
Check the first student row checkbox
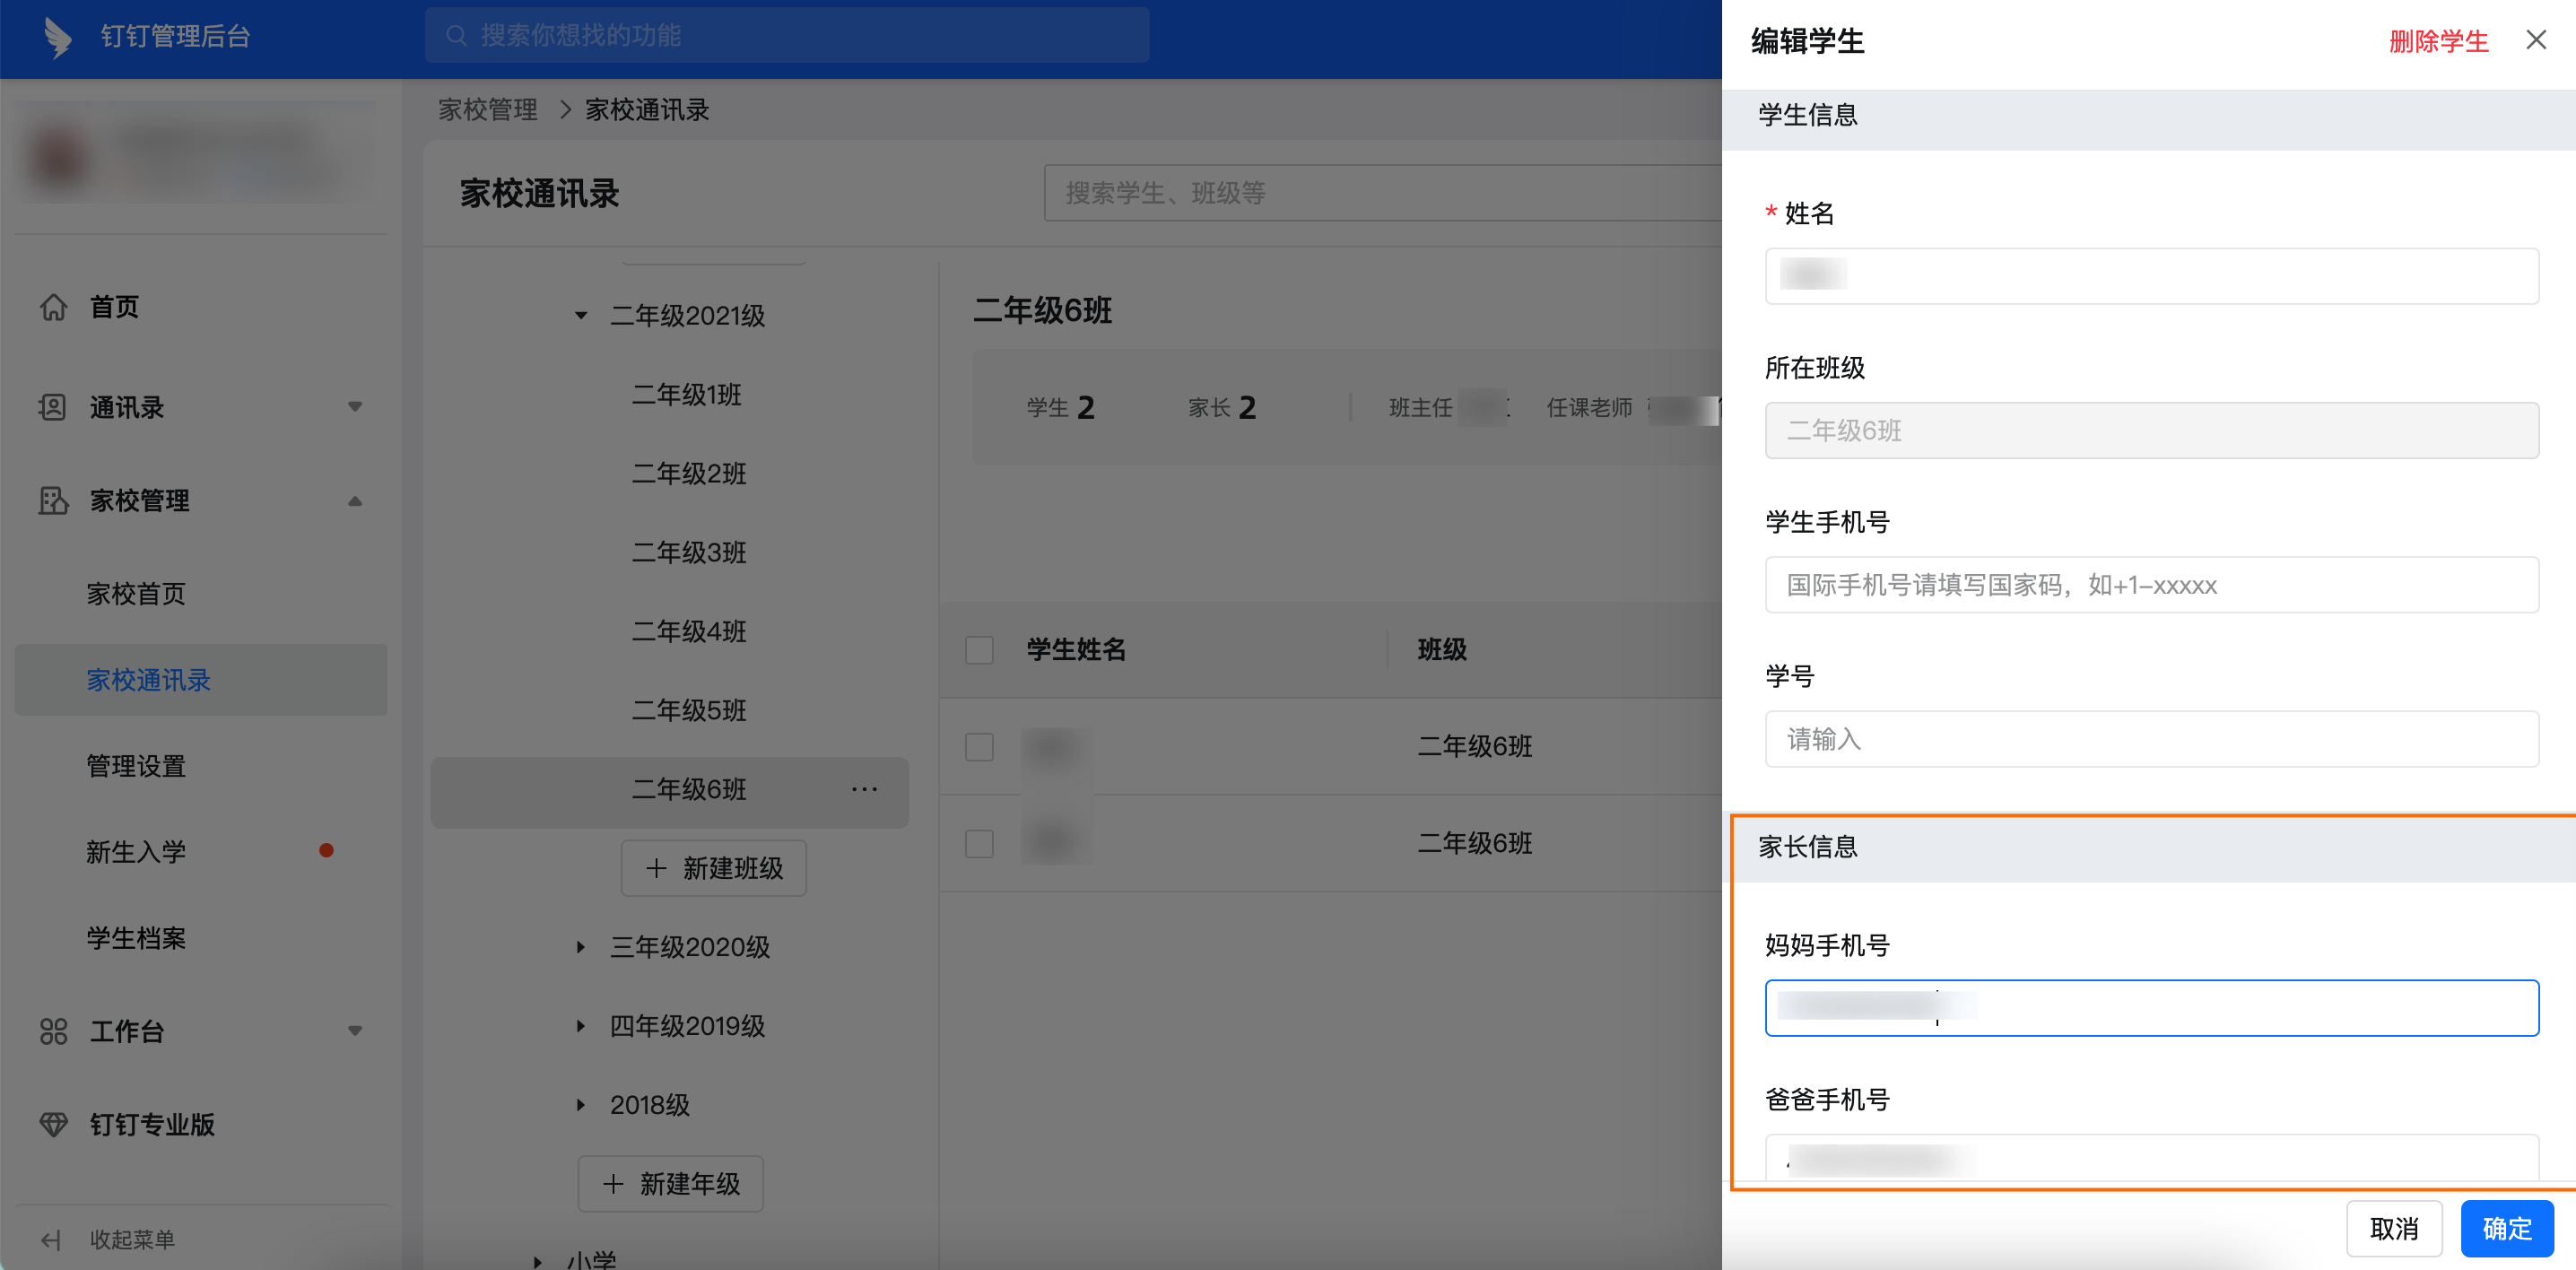[979, 746]
